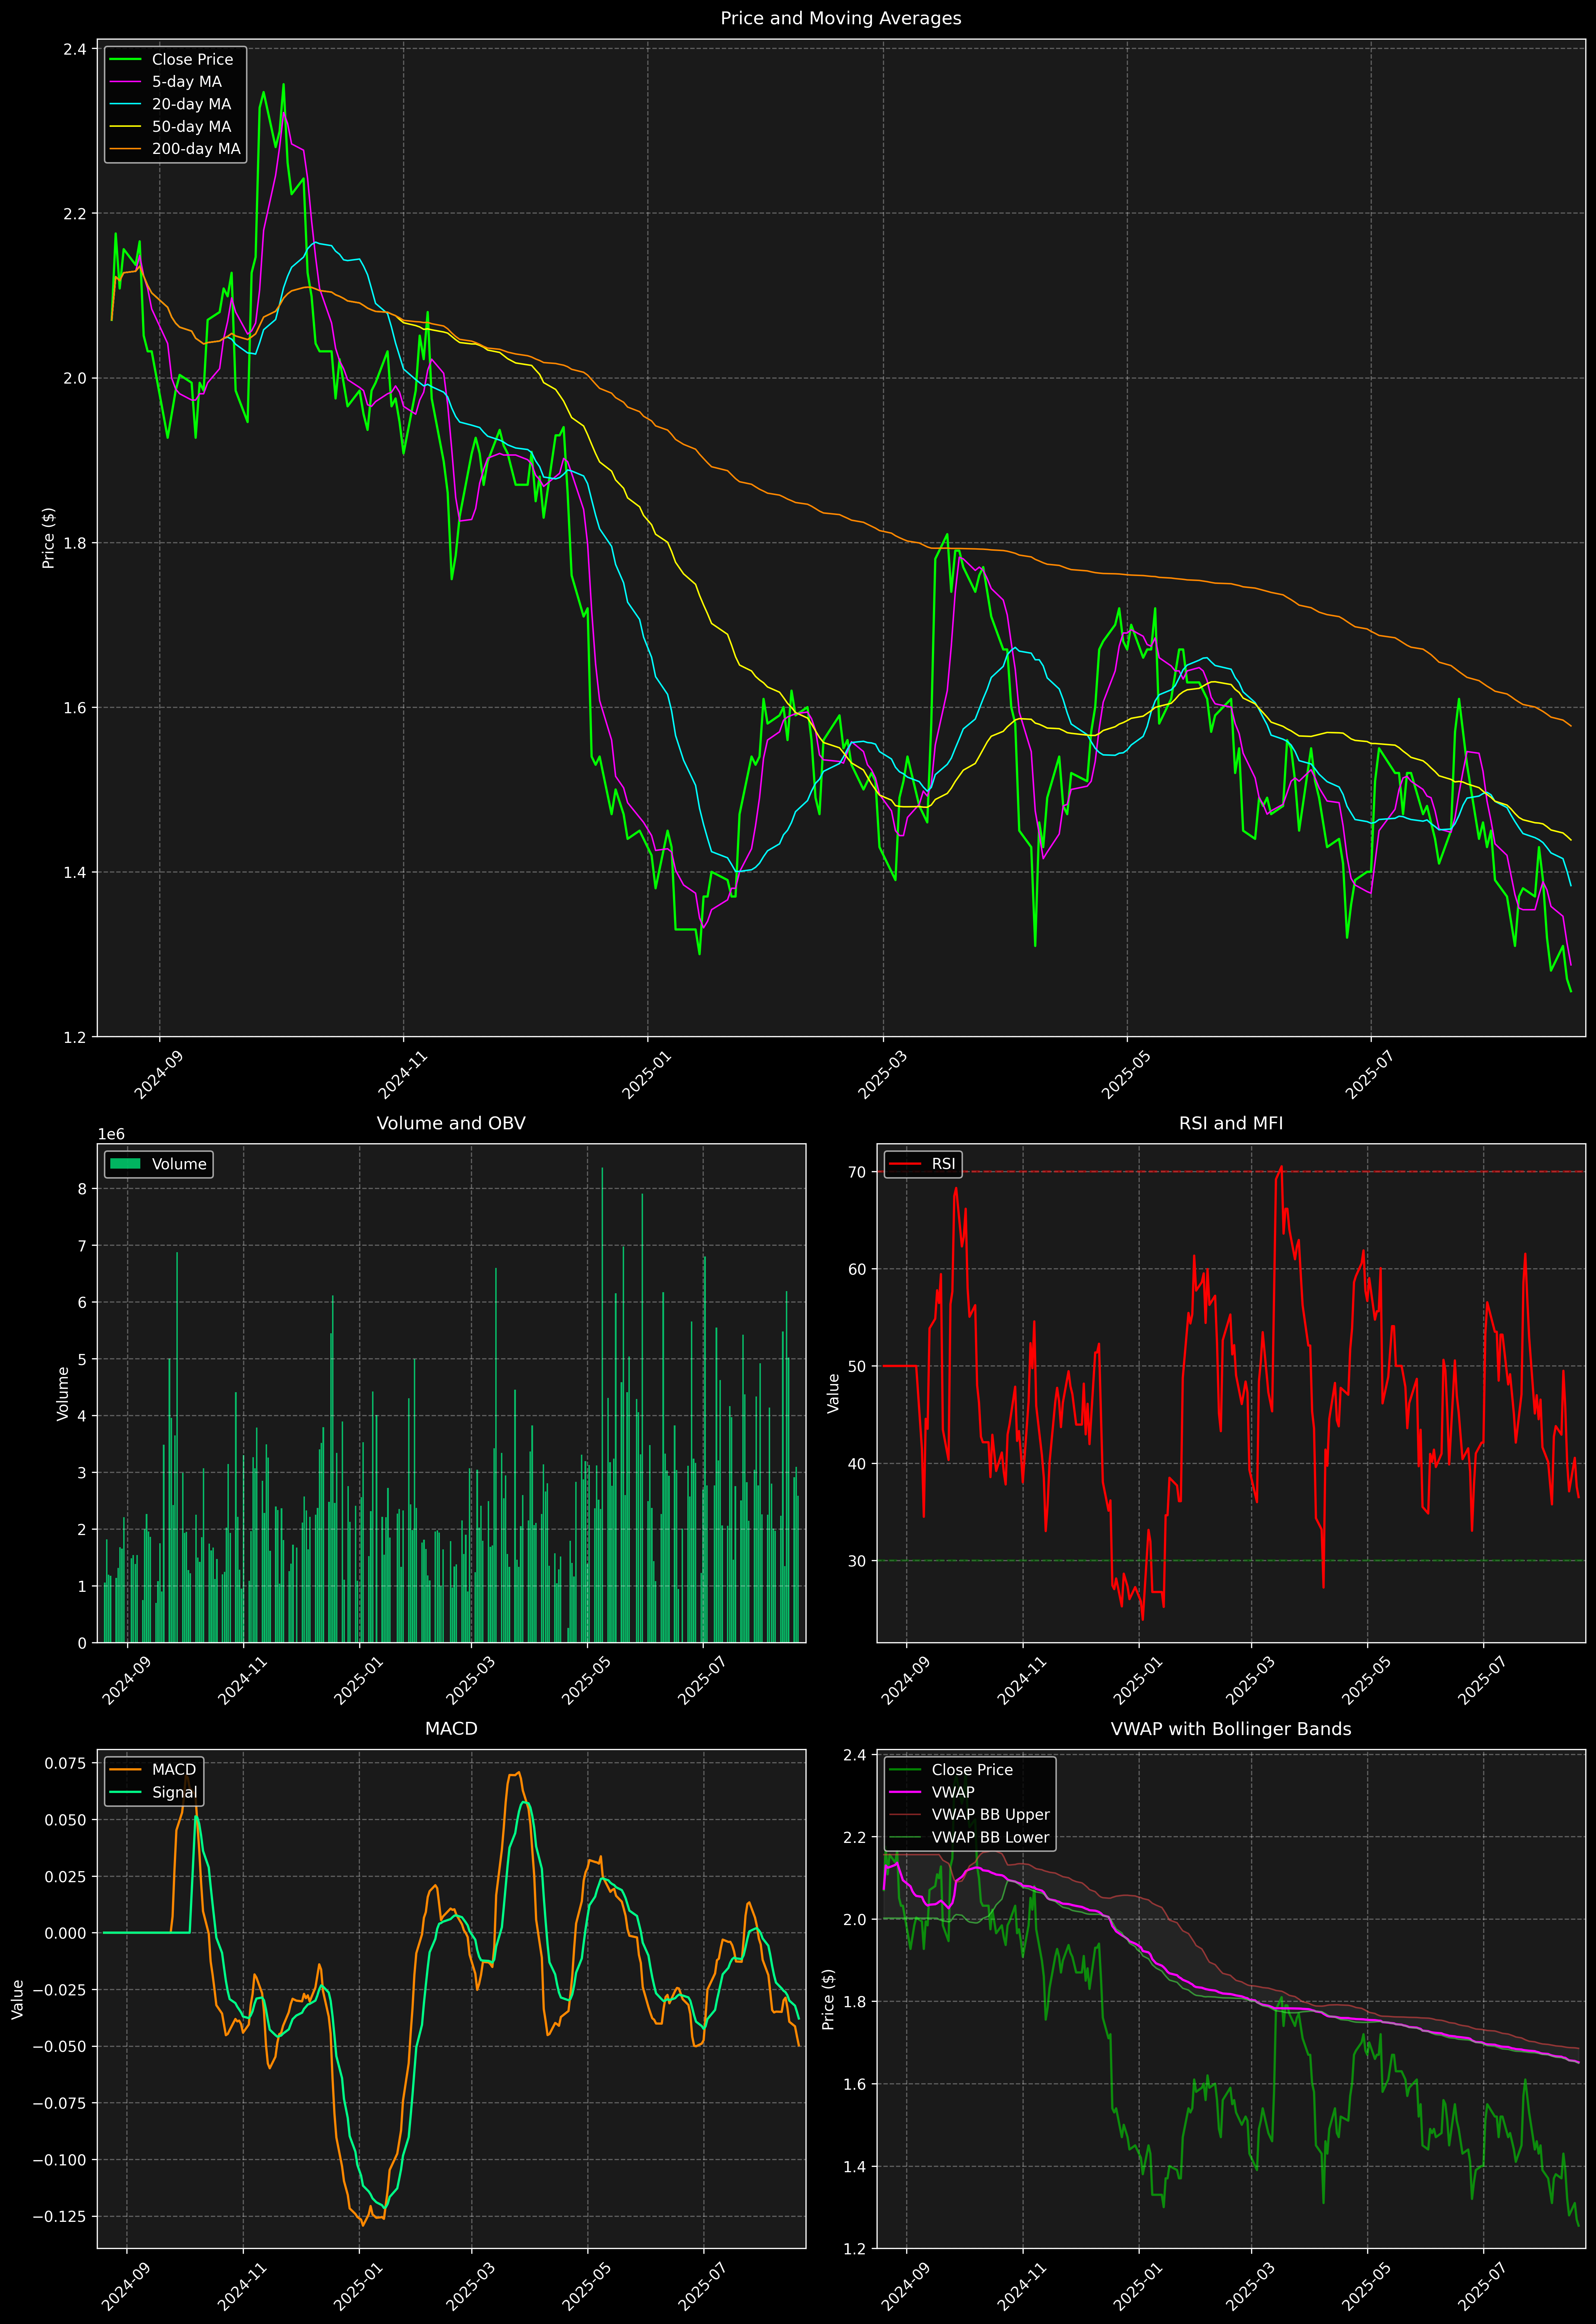Click the VWAP with Bollinger Bands title
The image size is (1596, 2324).
click(x=1231, y=1729)
